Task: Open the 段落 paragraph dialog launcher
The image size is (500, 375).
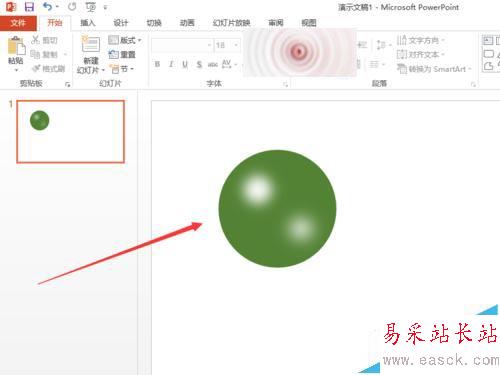Action: [473, 85]
